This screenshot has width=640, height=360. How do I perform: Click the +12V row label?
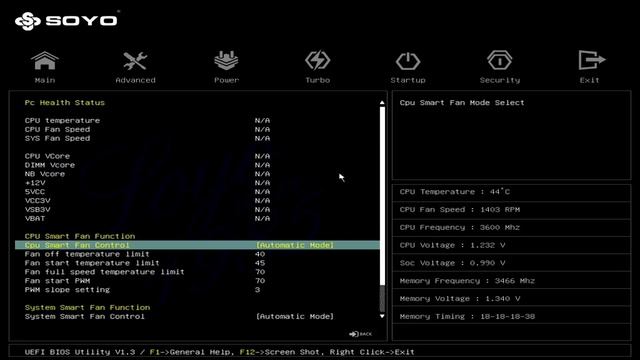(x=35, y=183)
